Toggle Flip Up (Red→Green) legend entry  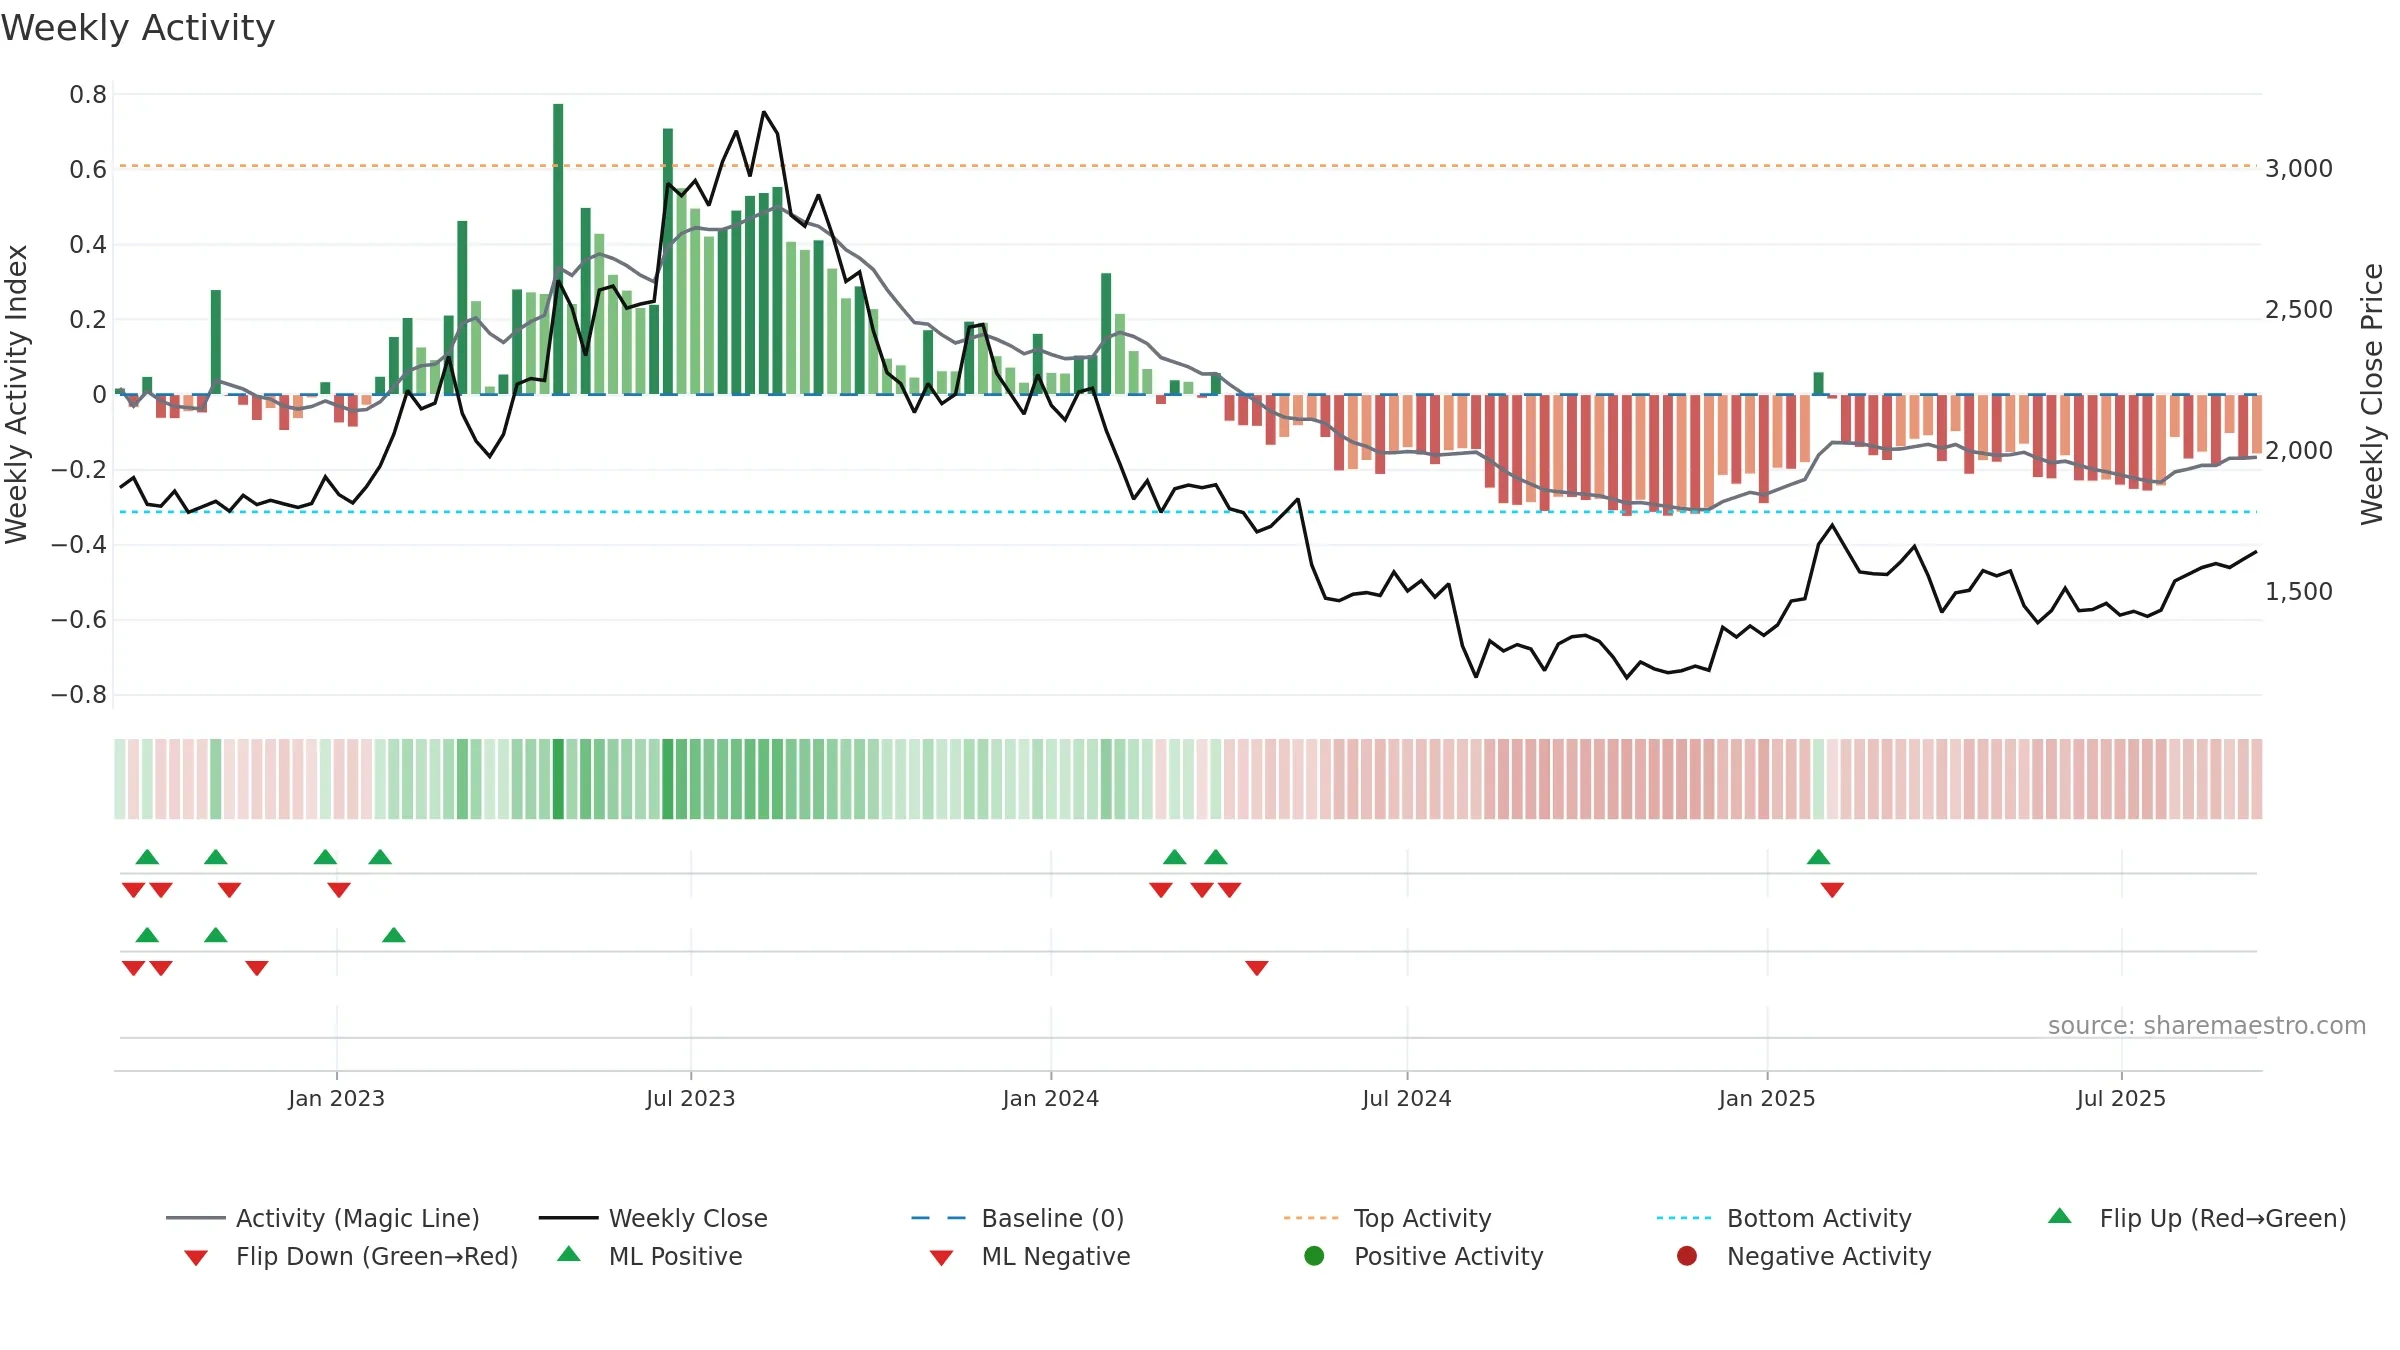pyautogui.click(x=2197, y=1218)
